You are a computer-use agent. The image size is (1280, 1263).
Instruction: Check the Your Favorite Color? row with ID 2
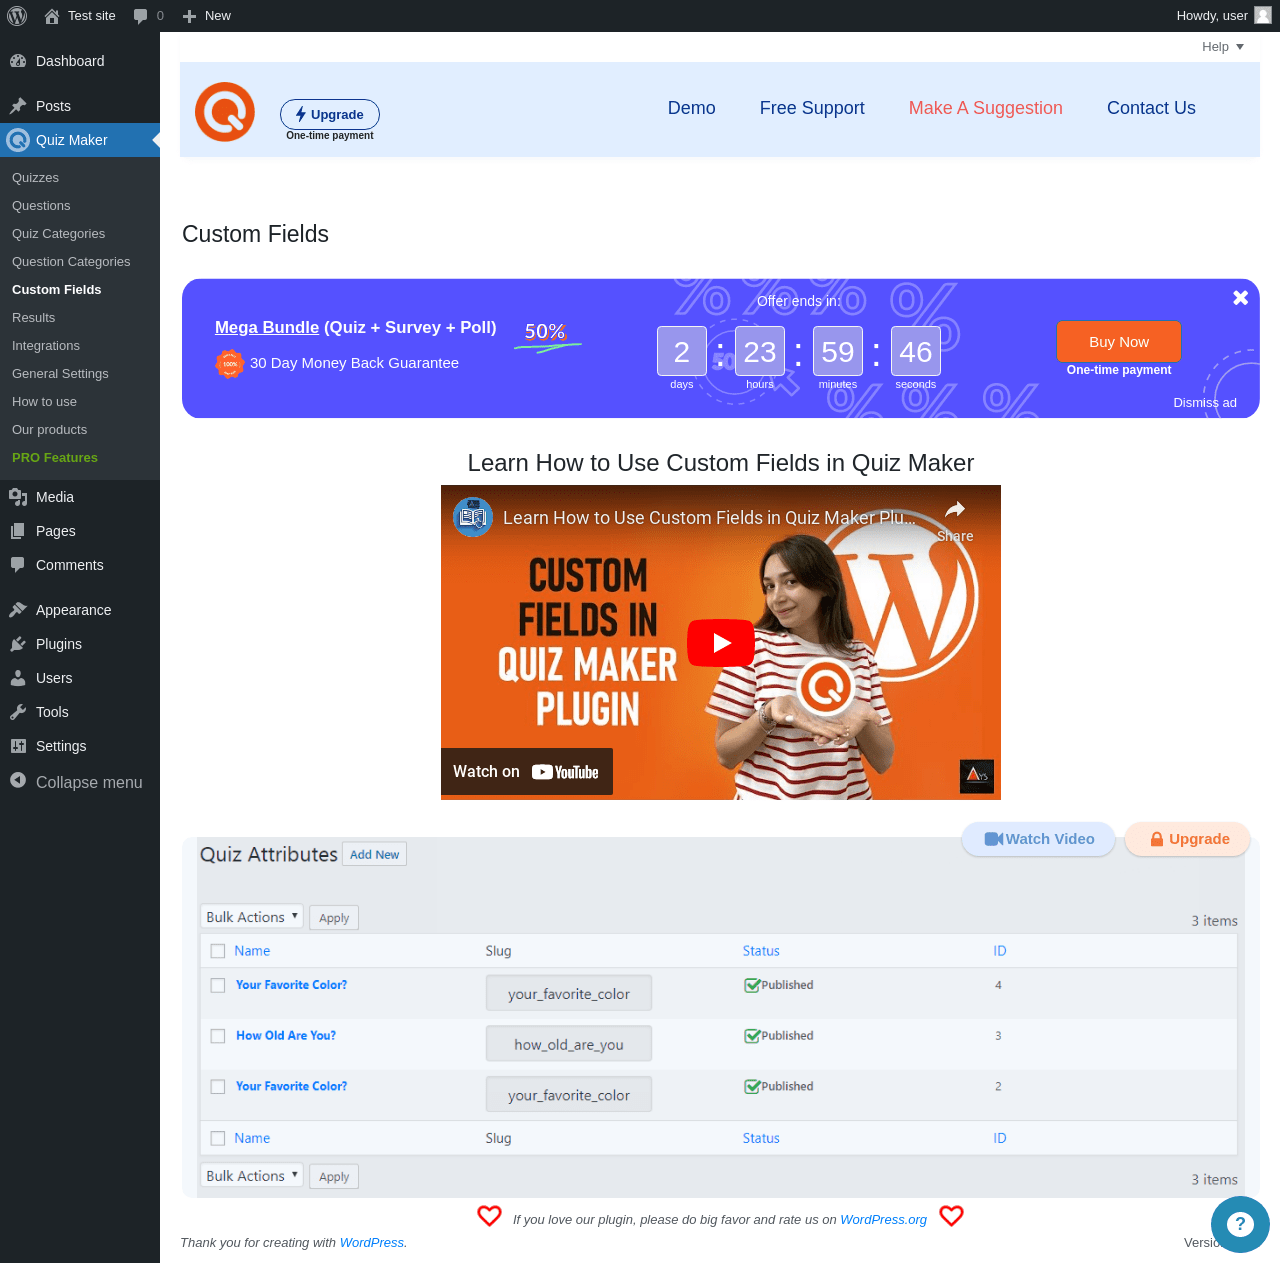pos(218,1086)
